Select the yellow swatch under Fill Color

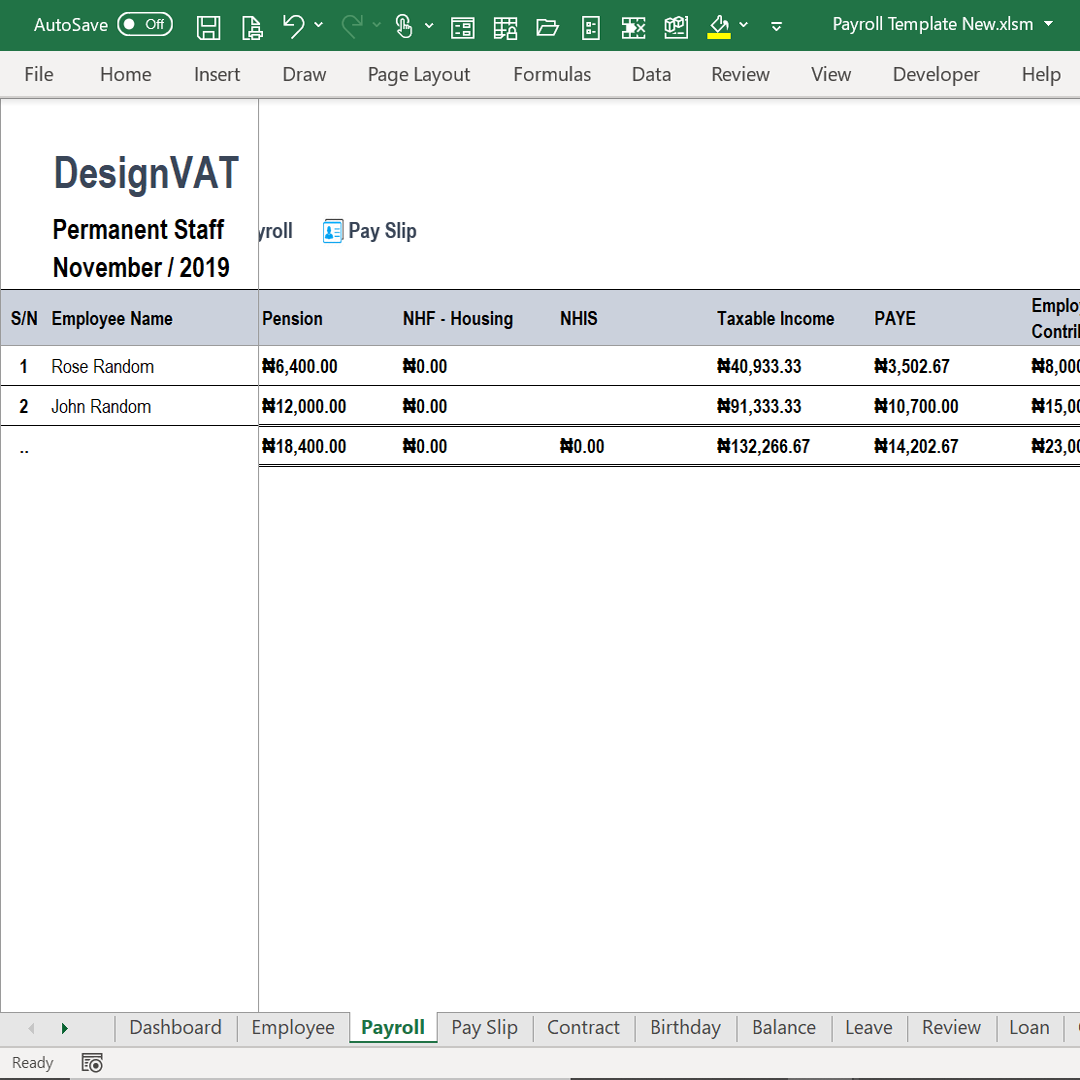[718, 35]
